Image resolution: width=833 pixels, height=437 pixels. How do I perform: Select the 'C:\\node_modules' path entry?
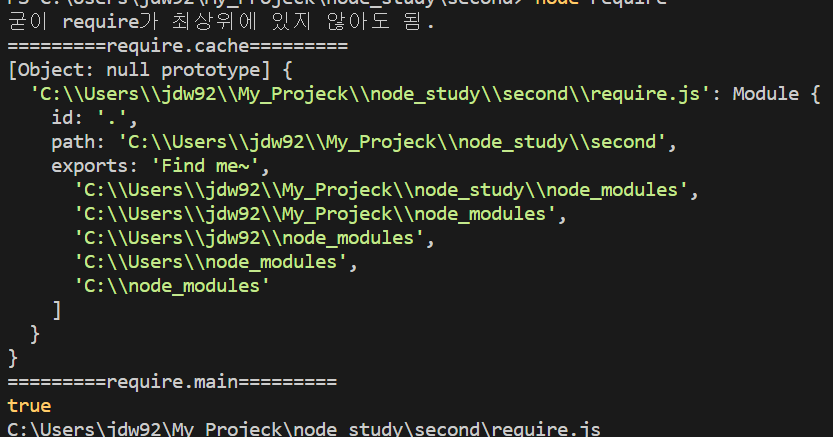(172, 286)
